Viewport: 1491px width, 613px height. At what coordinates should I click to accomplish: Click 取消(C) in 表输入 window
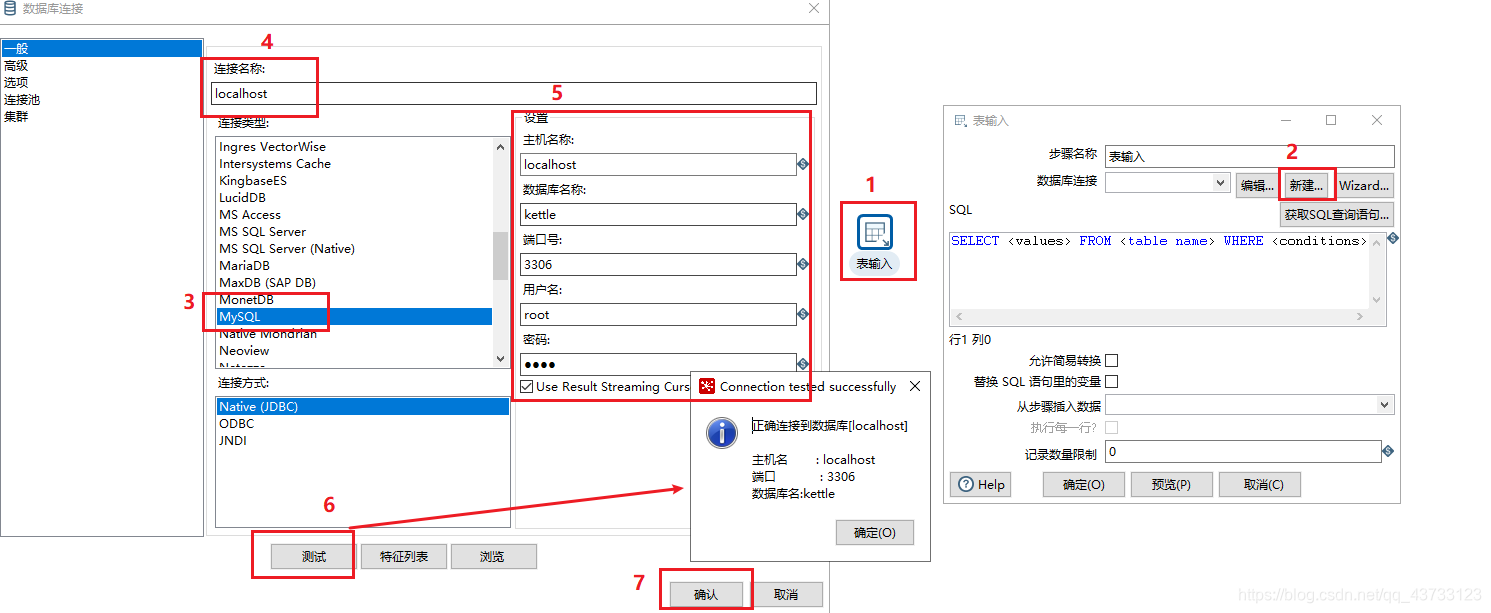(1259, 484)
